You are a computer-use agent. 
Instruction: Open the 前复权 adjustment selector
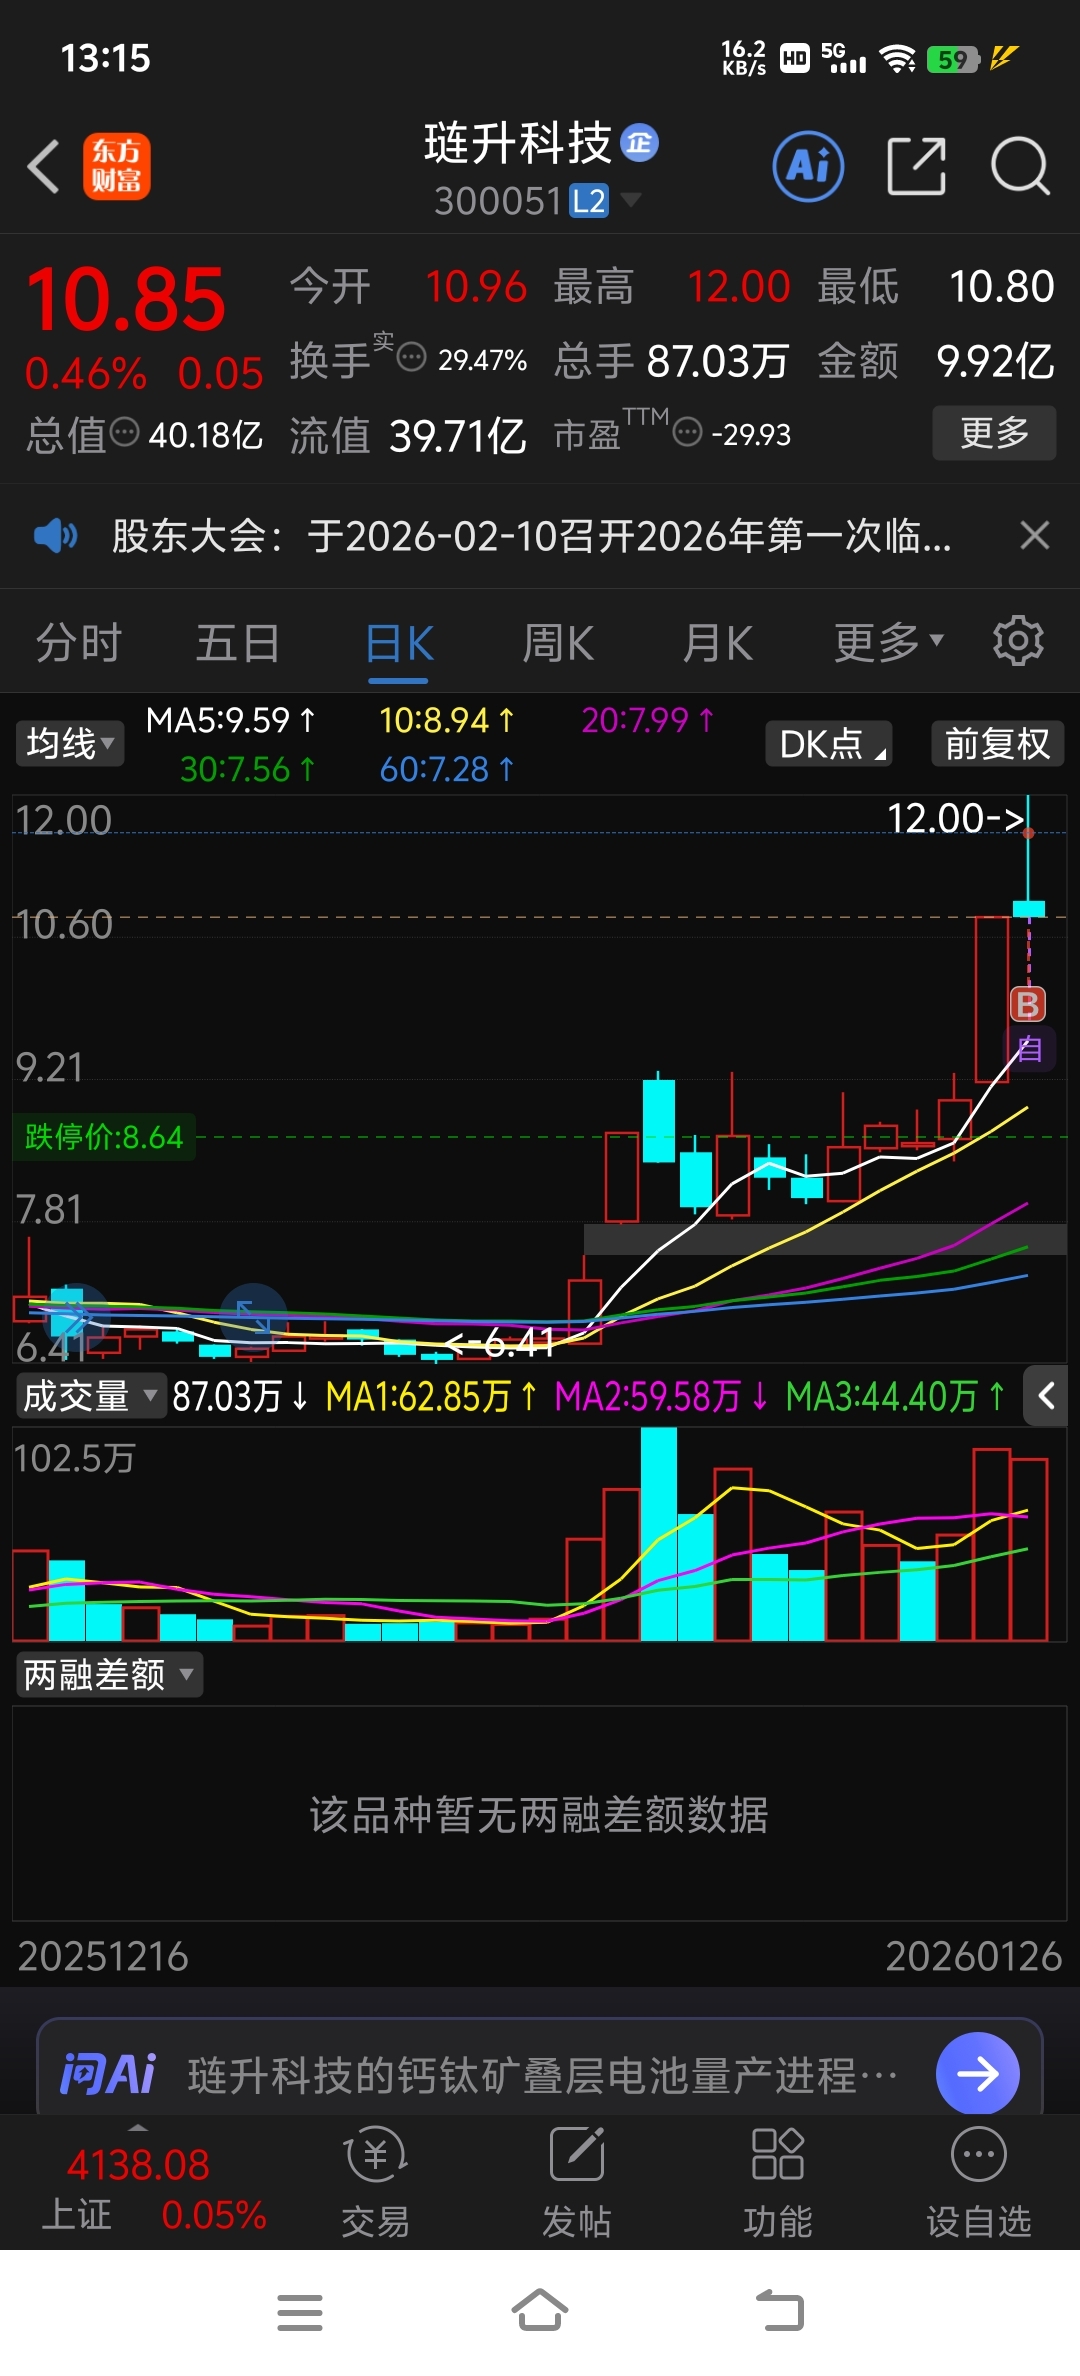(x=997, y=744)
